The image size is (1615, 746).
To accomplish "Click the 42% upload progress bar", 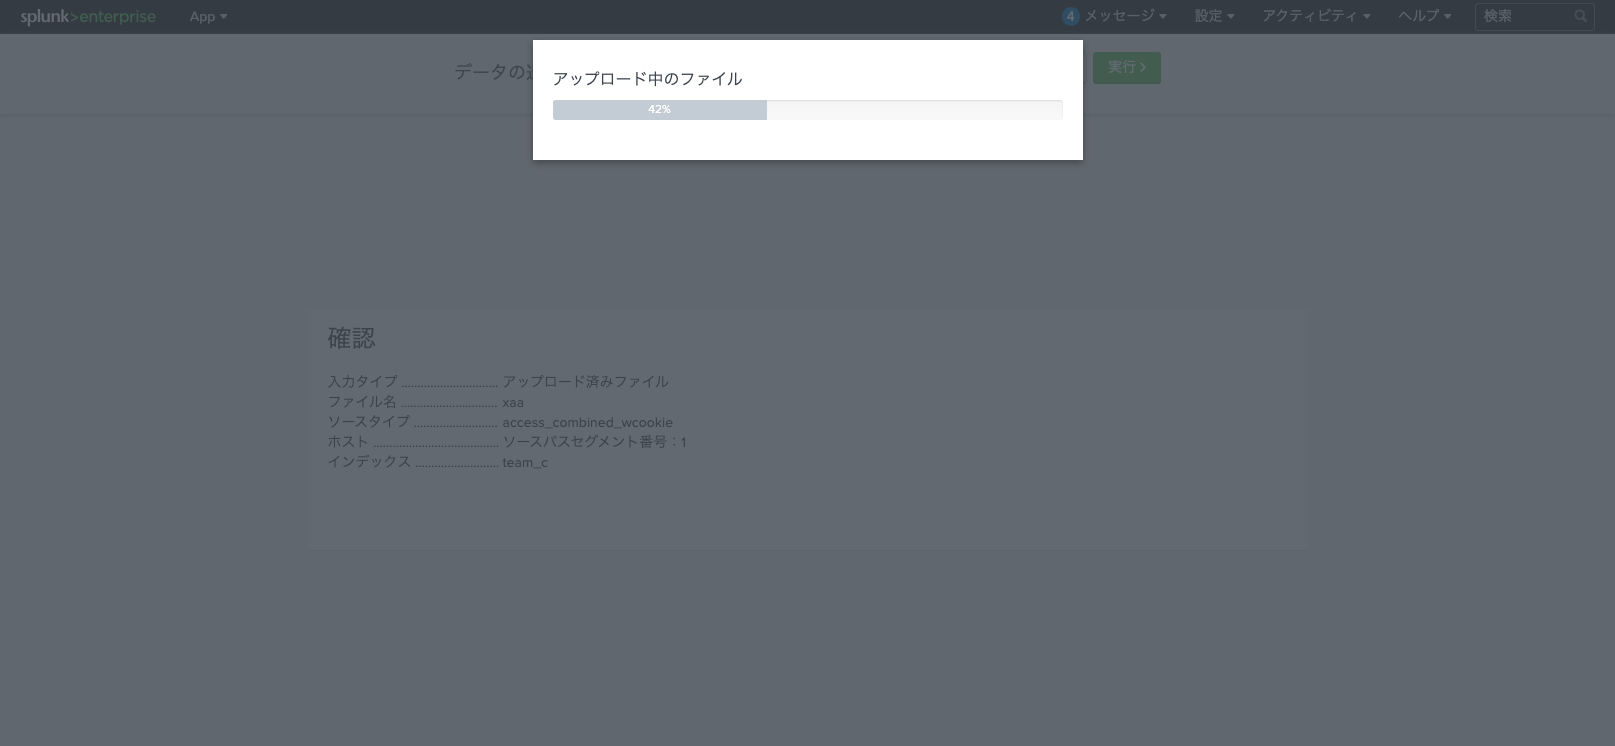I will [808, 110].
